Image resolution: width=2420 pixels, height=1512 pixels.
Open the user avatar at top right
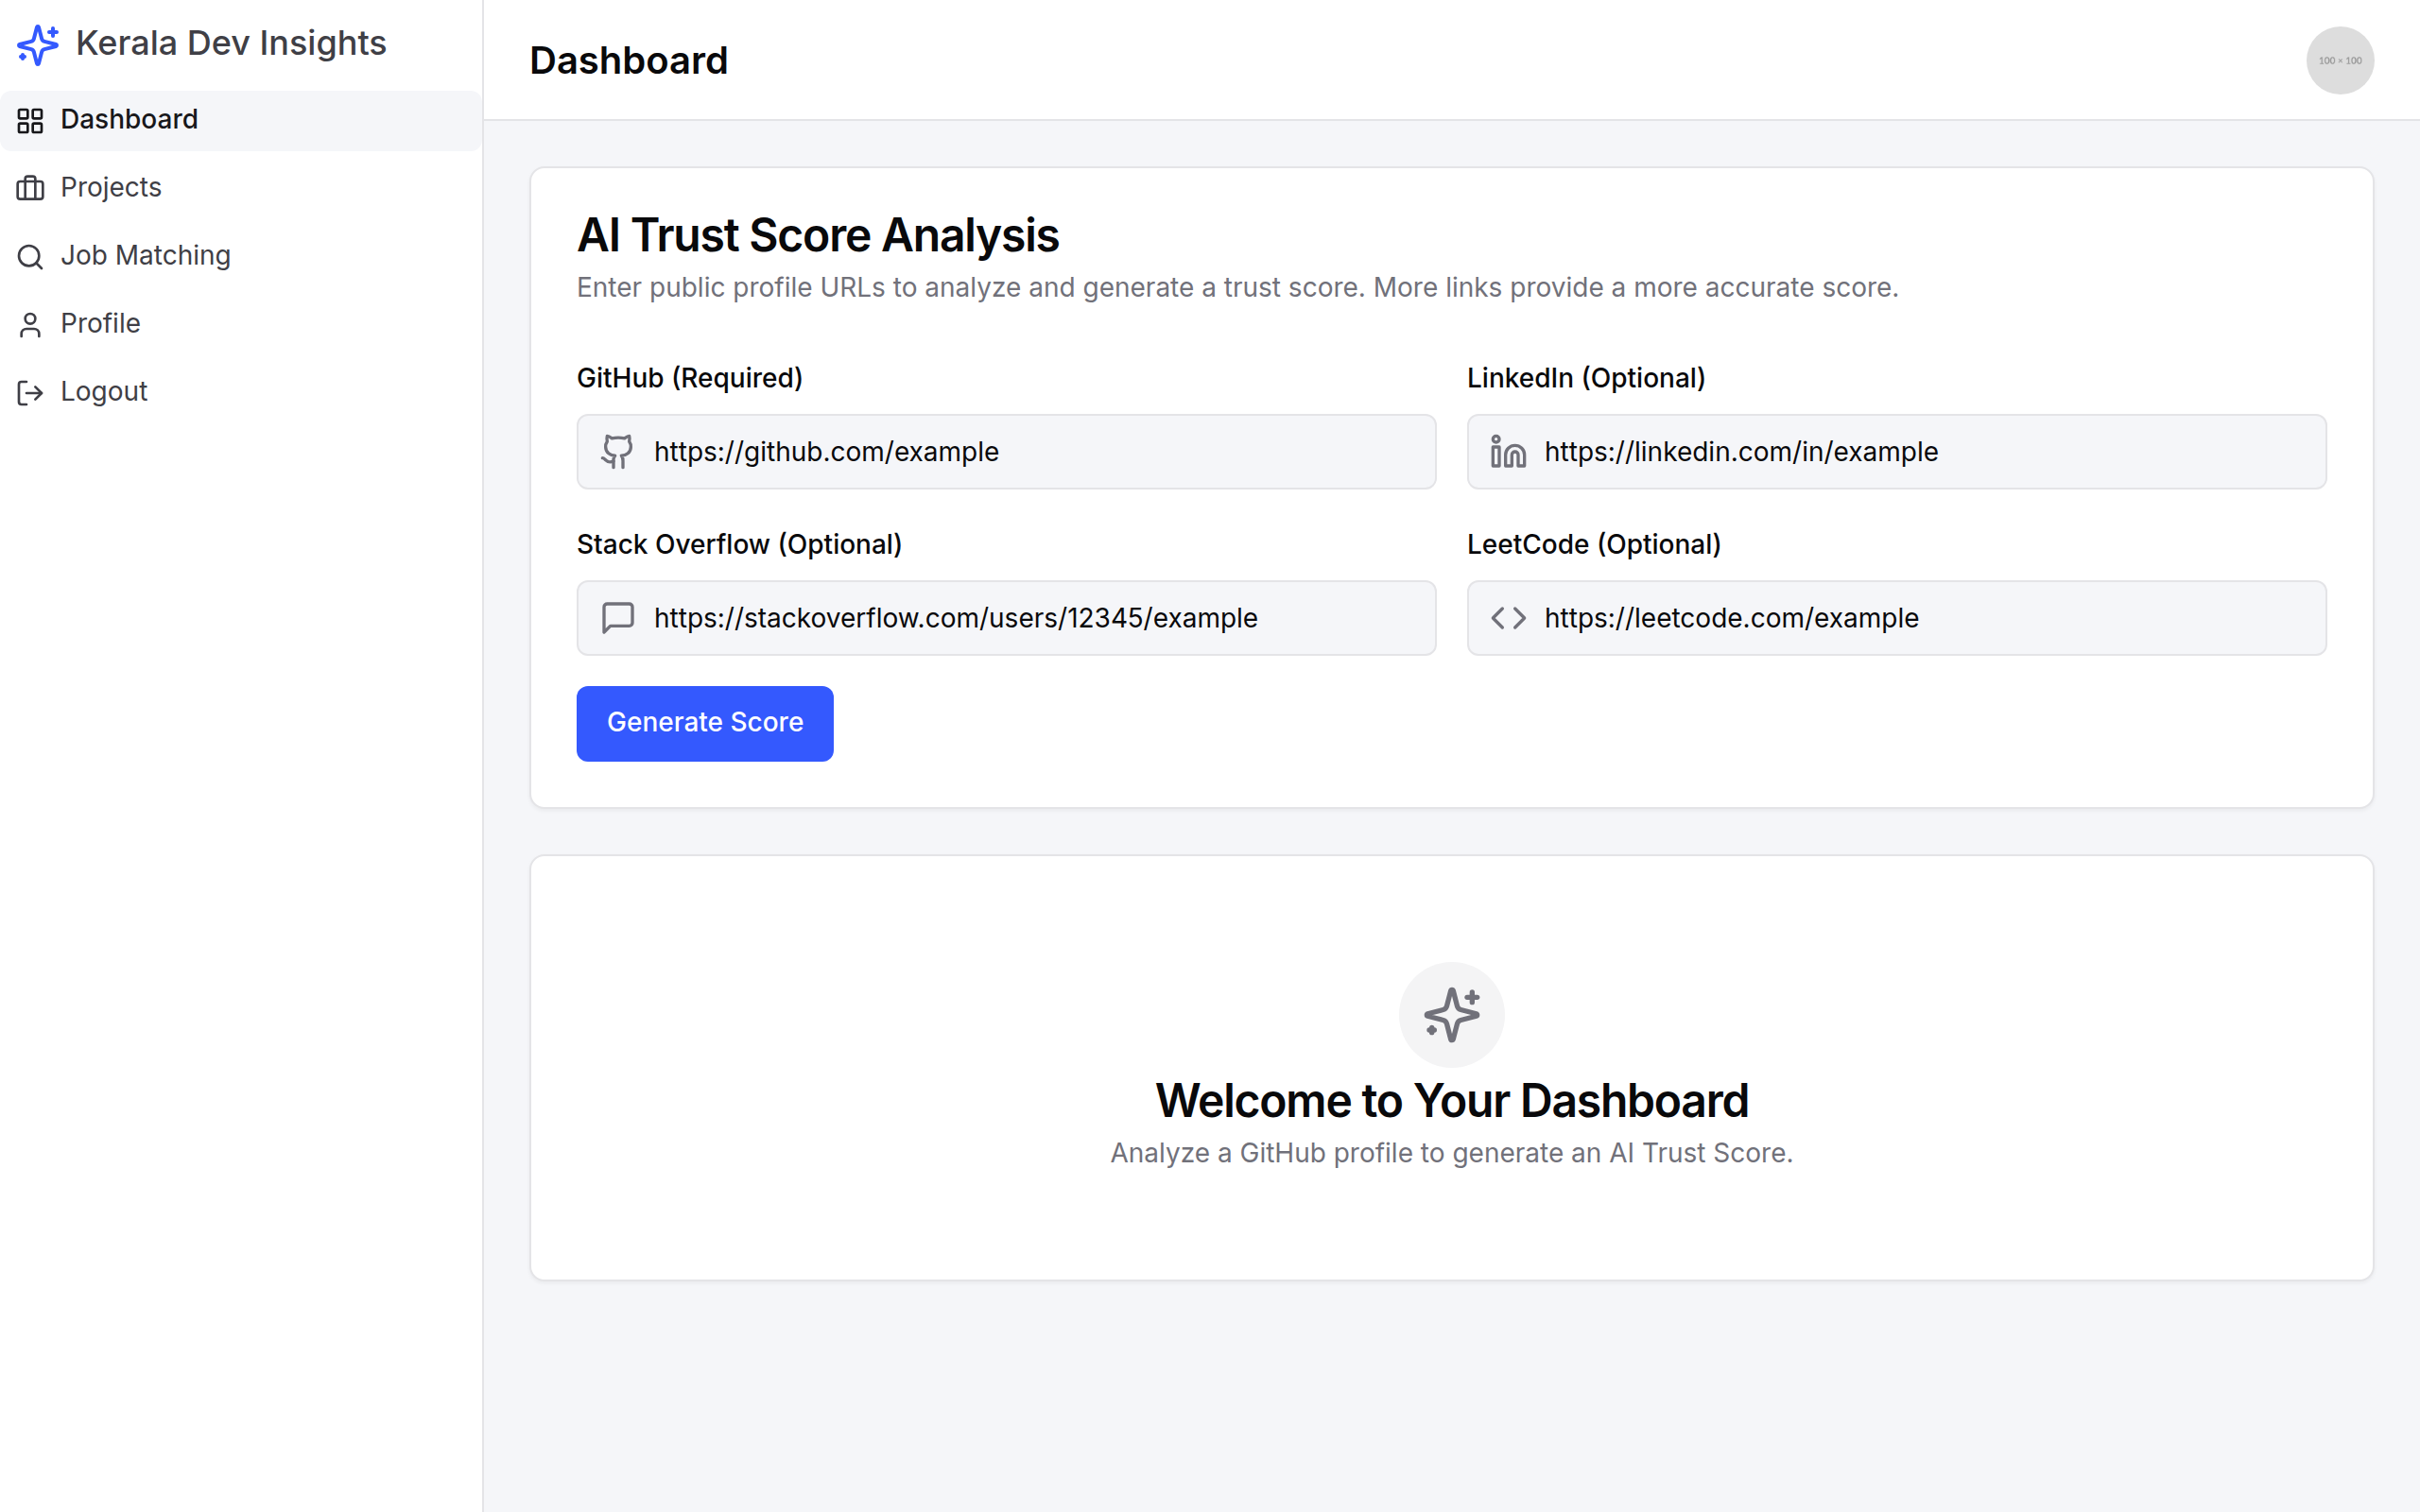point(2340,60)
